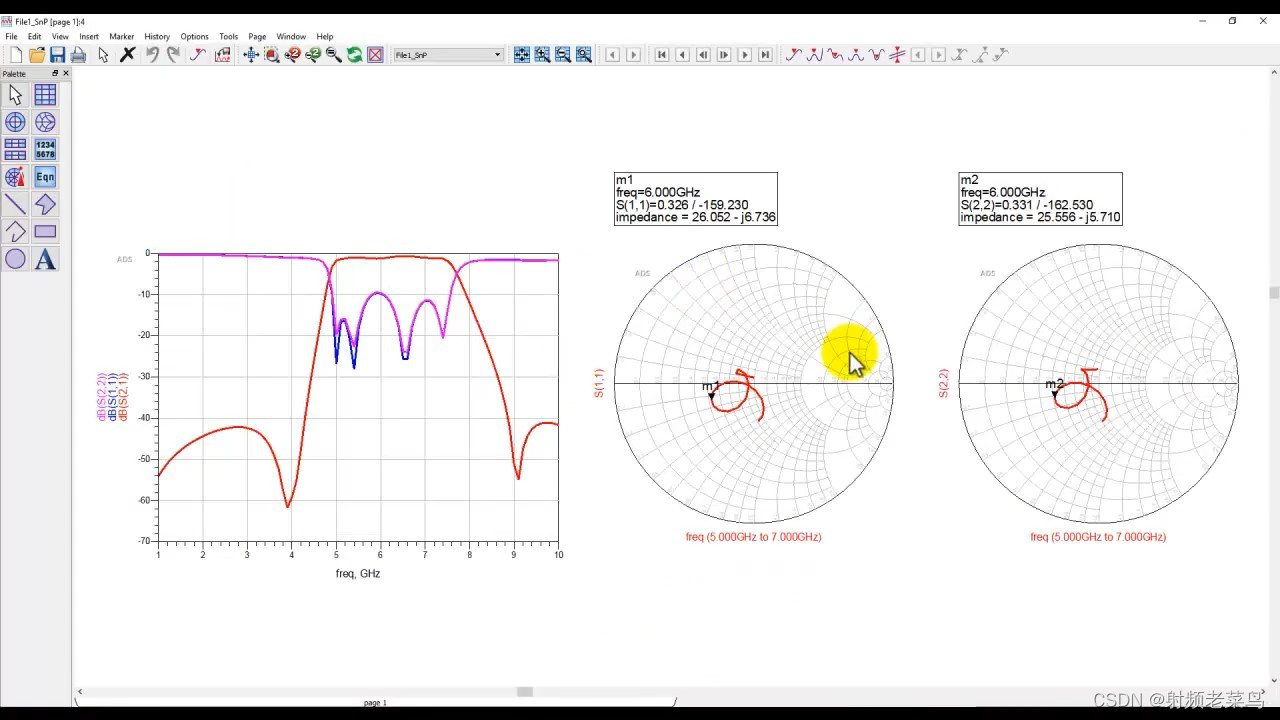Go to the last page
This screenshot has height=720, width=1280.
pos(765,55)
